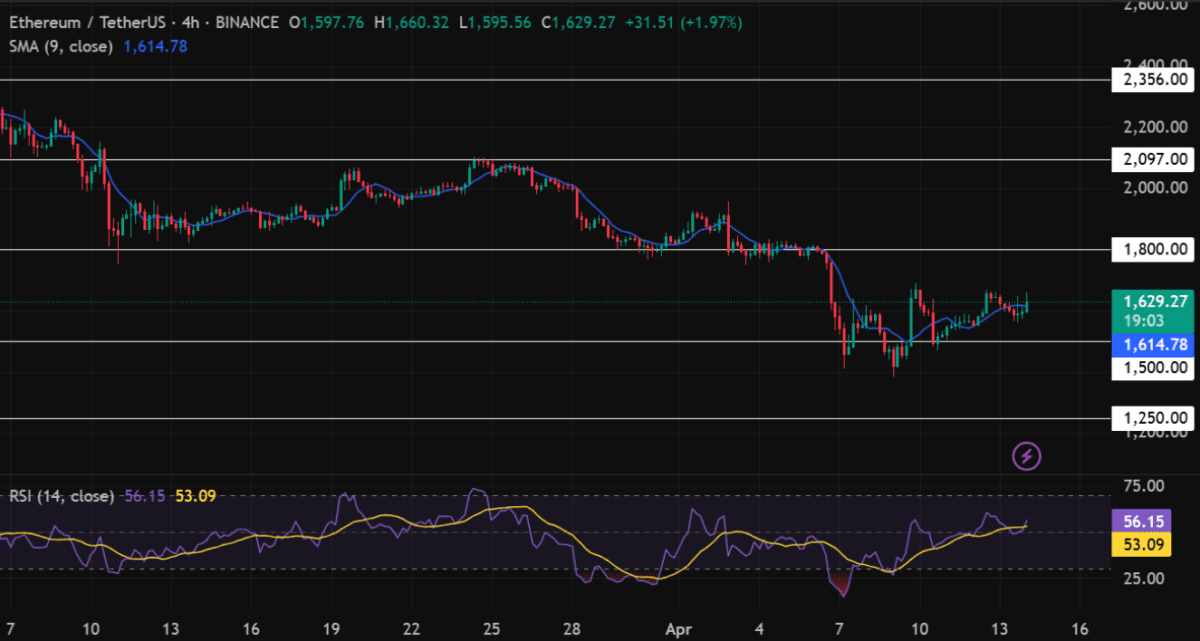Select the SMA (9, close) indicator label
Viewport: 1200px width, 641px height.
click(x=61, y=46)
